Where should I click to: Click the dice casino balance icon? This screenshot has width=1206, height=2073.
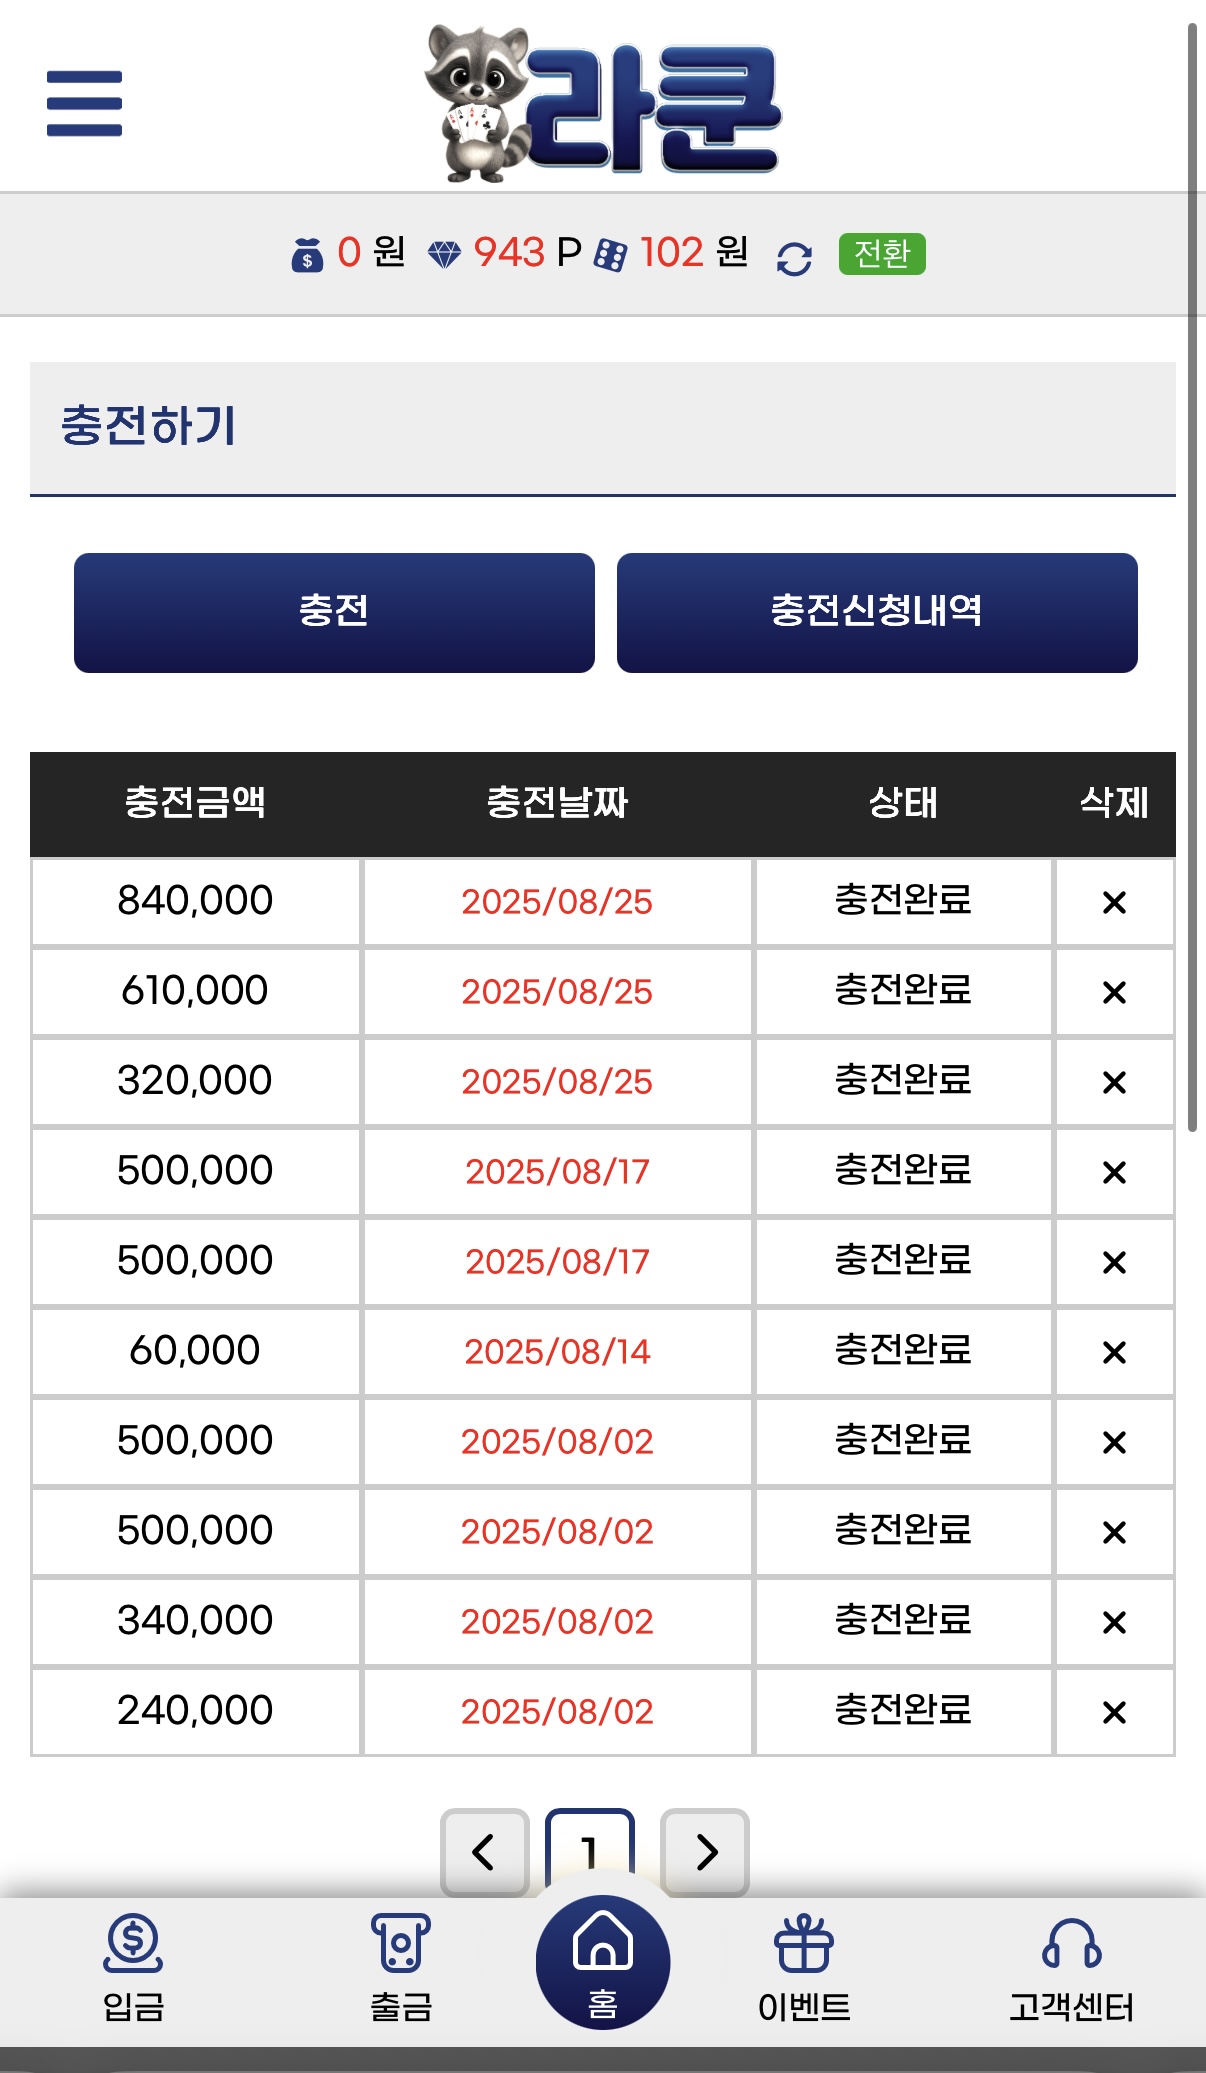610,255
